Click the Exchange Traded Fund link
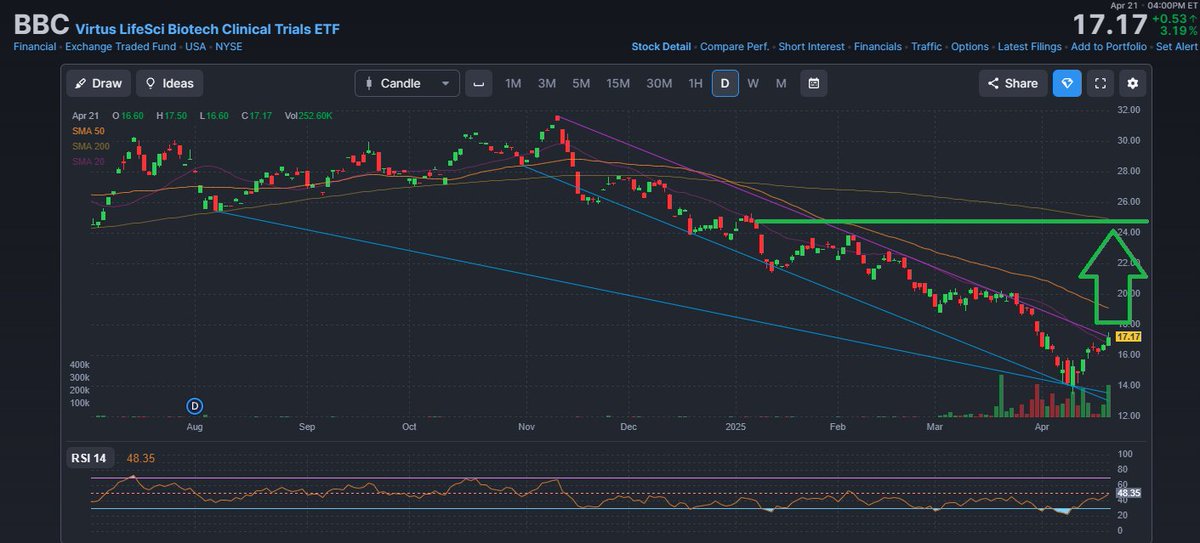 (121, 47)
